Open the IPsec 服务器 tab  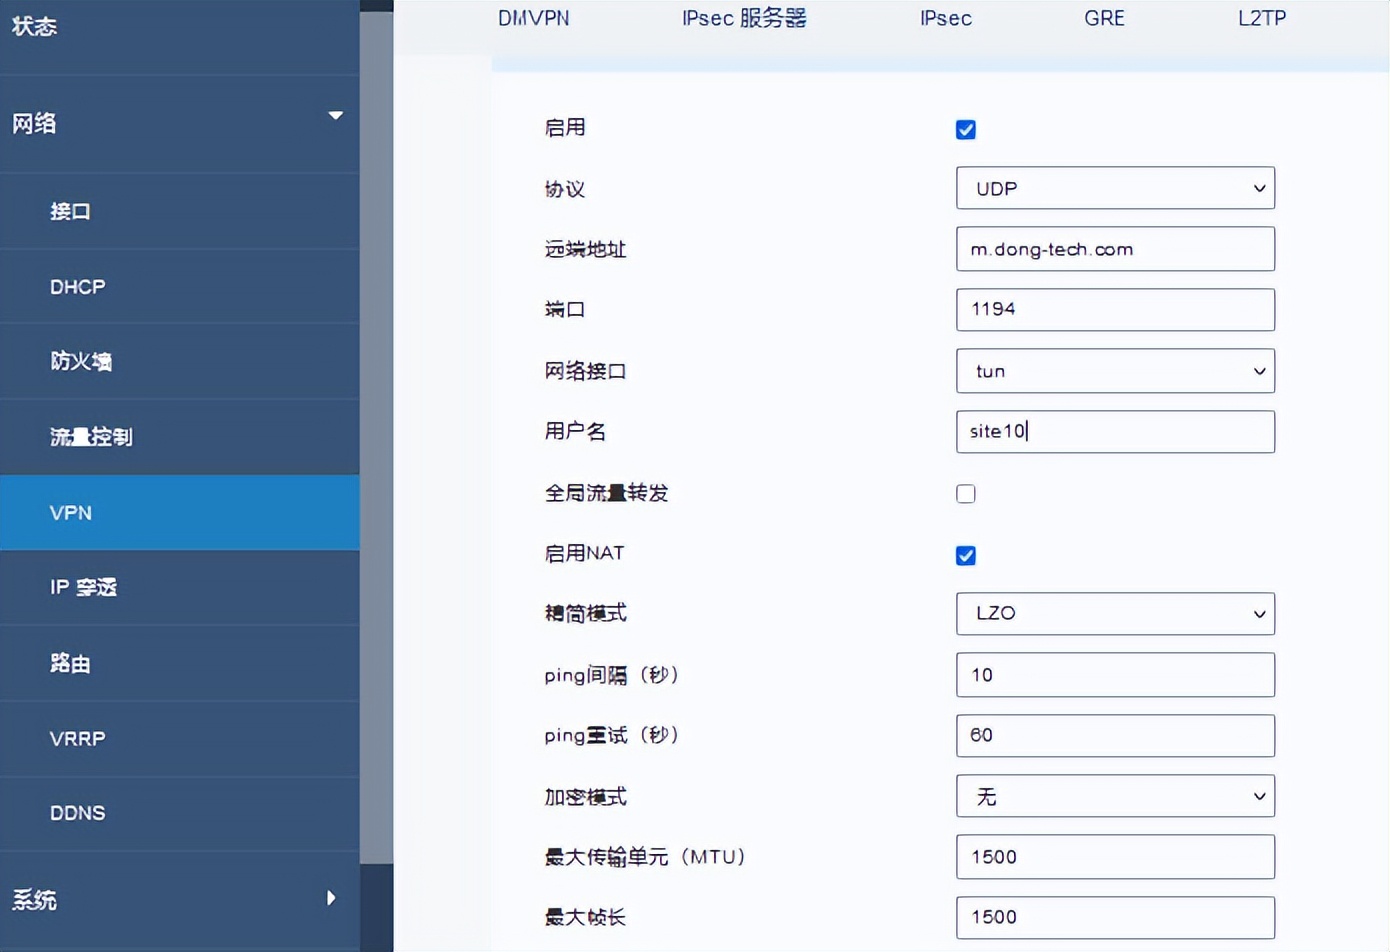tap(744, 18)
